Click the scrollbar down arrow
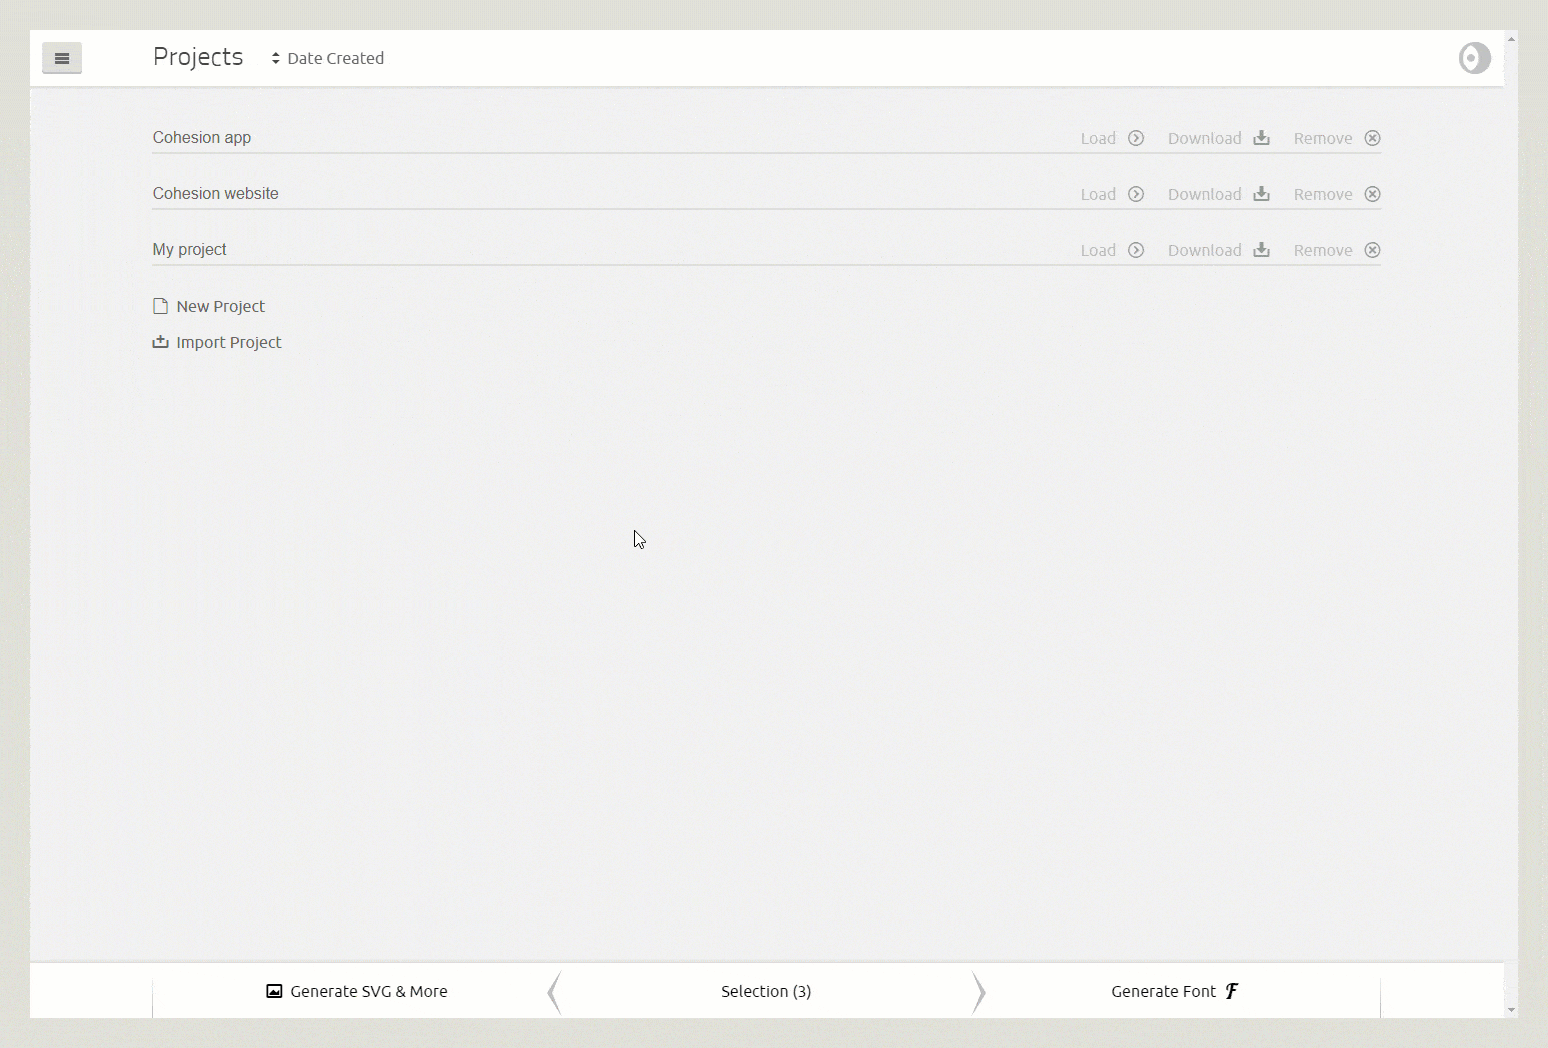This screenshot has width=1548, height=1048. pyautogui.click(x=1511, y=1010)
